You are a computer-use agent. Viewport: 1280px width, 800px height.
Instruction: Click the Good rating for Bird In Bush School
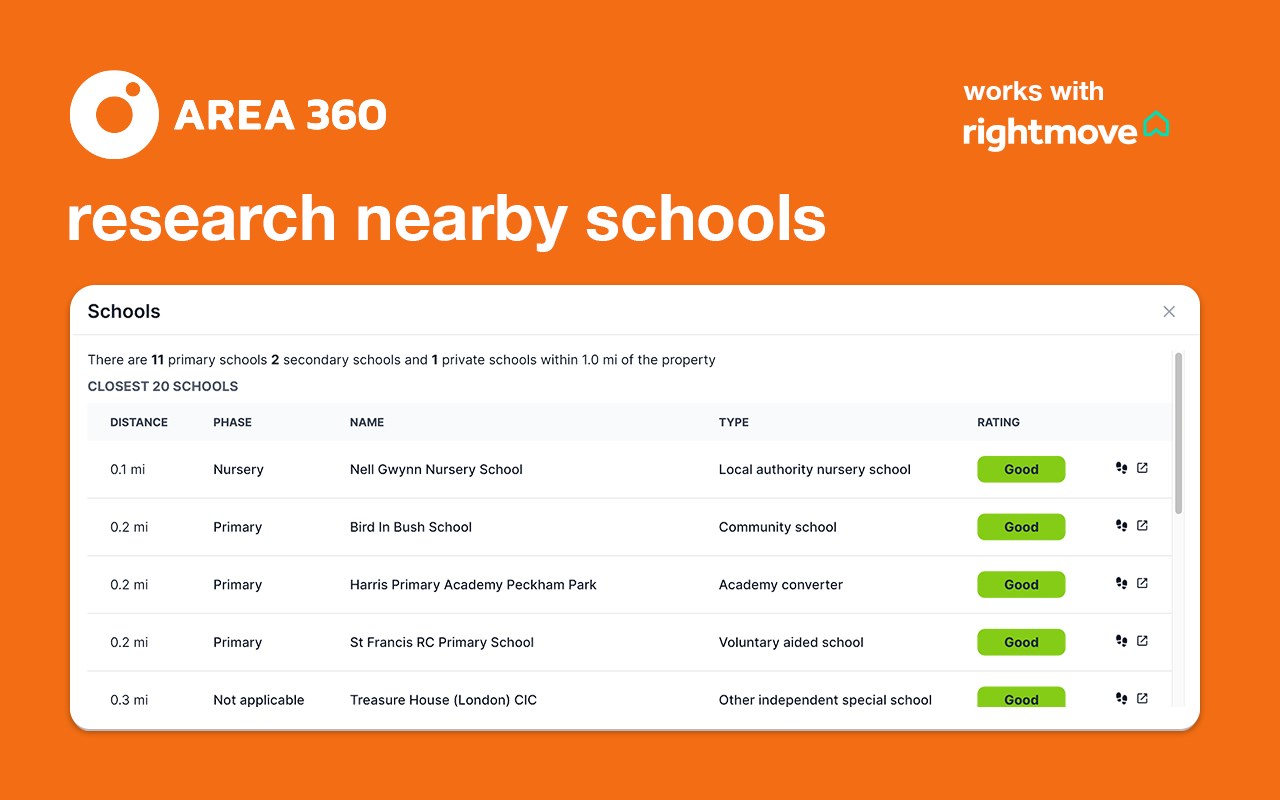coord(1021,527)
